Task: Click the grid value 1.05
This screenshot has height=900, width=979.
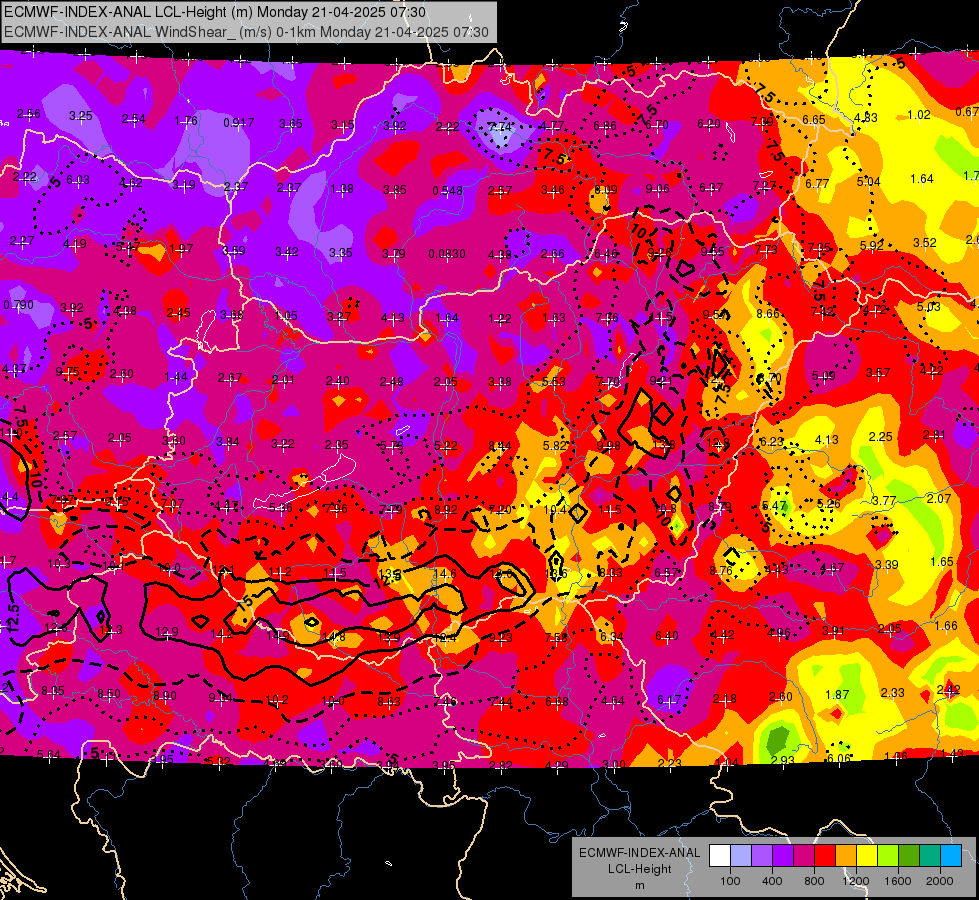Action: [x=286, y=315]
